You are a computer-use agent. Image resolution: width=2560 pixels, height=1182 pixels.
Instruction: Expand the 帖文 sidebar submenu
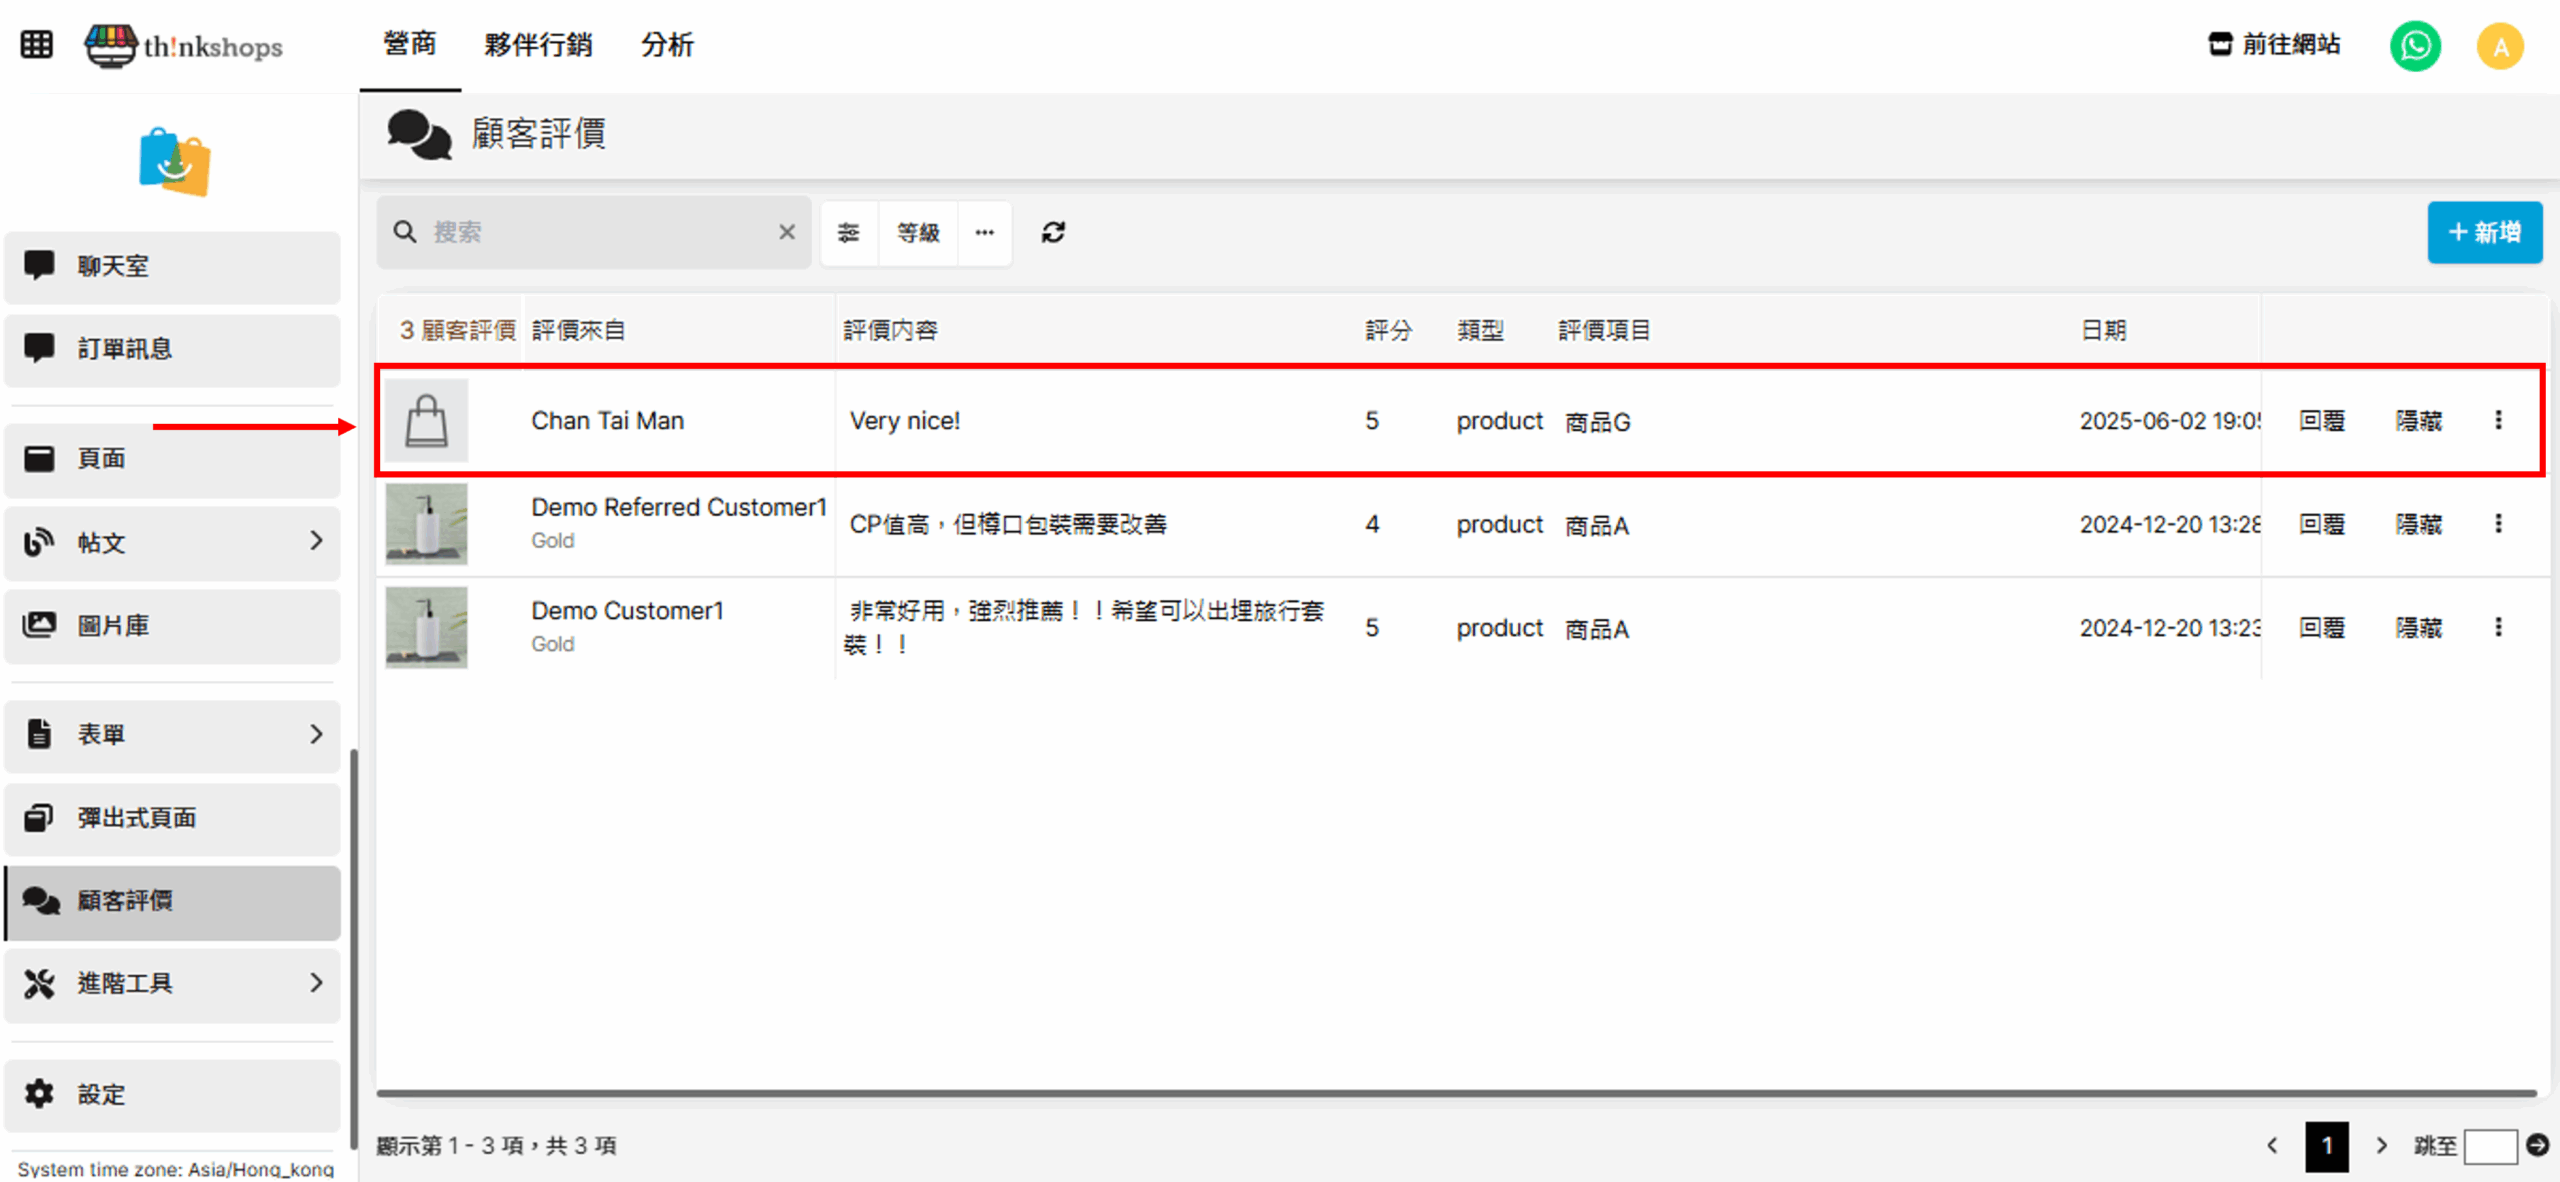(316, 541)
